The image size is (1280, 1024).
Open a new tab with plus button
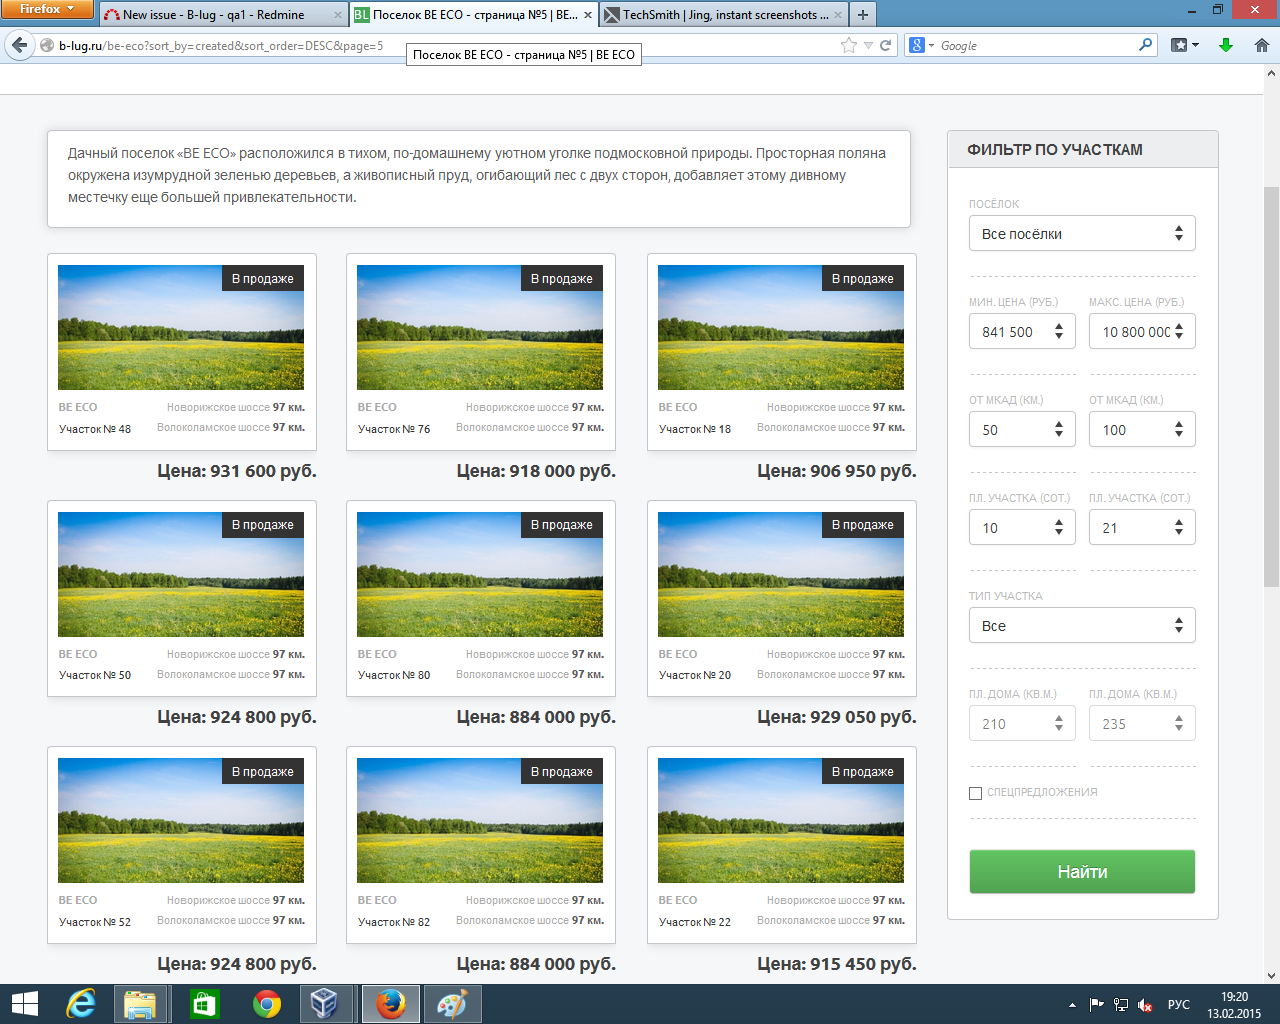tap(862, 15)
